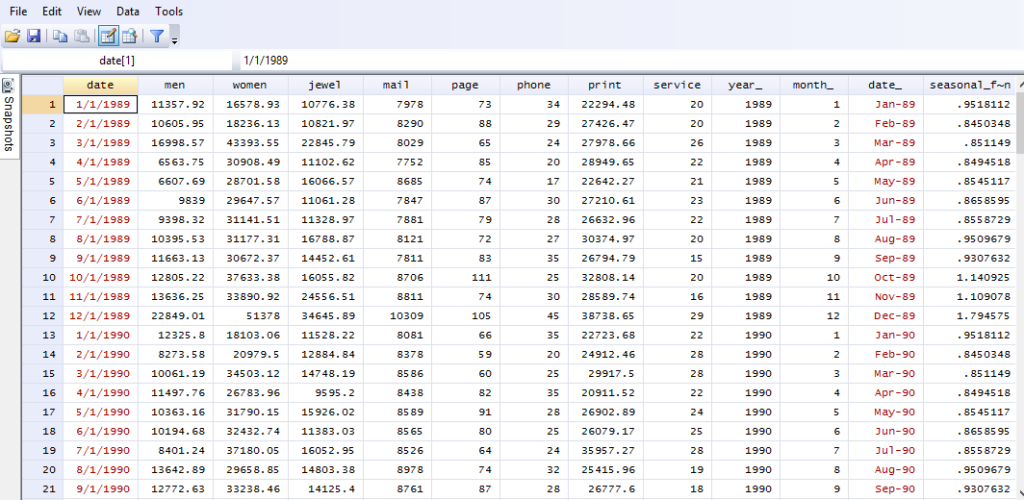Click men cell 6563.75
This screenshot has height=500, width=1024.
click(175, 162)
